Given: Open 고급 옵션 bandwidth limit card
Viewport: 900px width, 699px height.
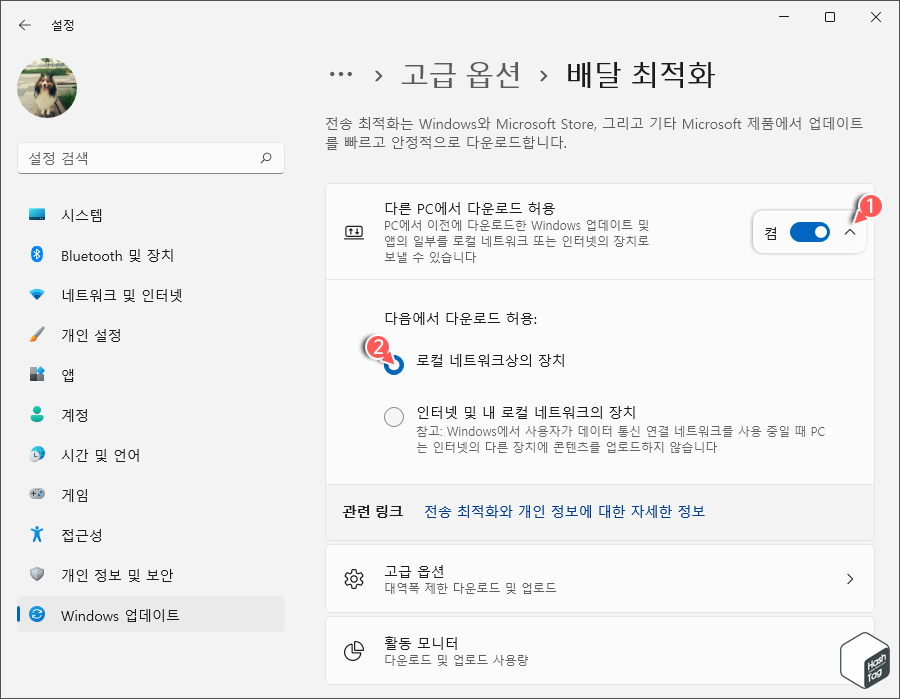Looking at the screenshot, I should pos(600,578).
